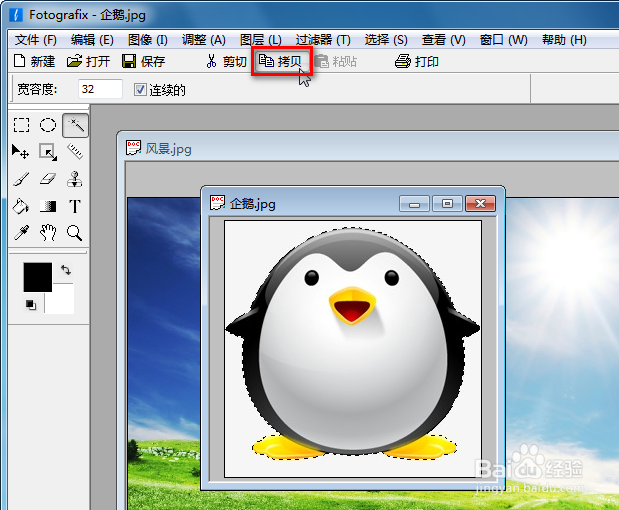Select the hand pan tool
619x510 pixels.
pyautogui.click(x=48, y=233)
